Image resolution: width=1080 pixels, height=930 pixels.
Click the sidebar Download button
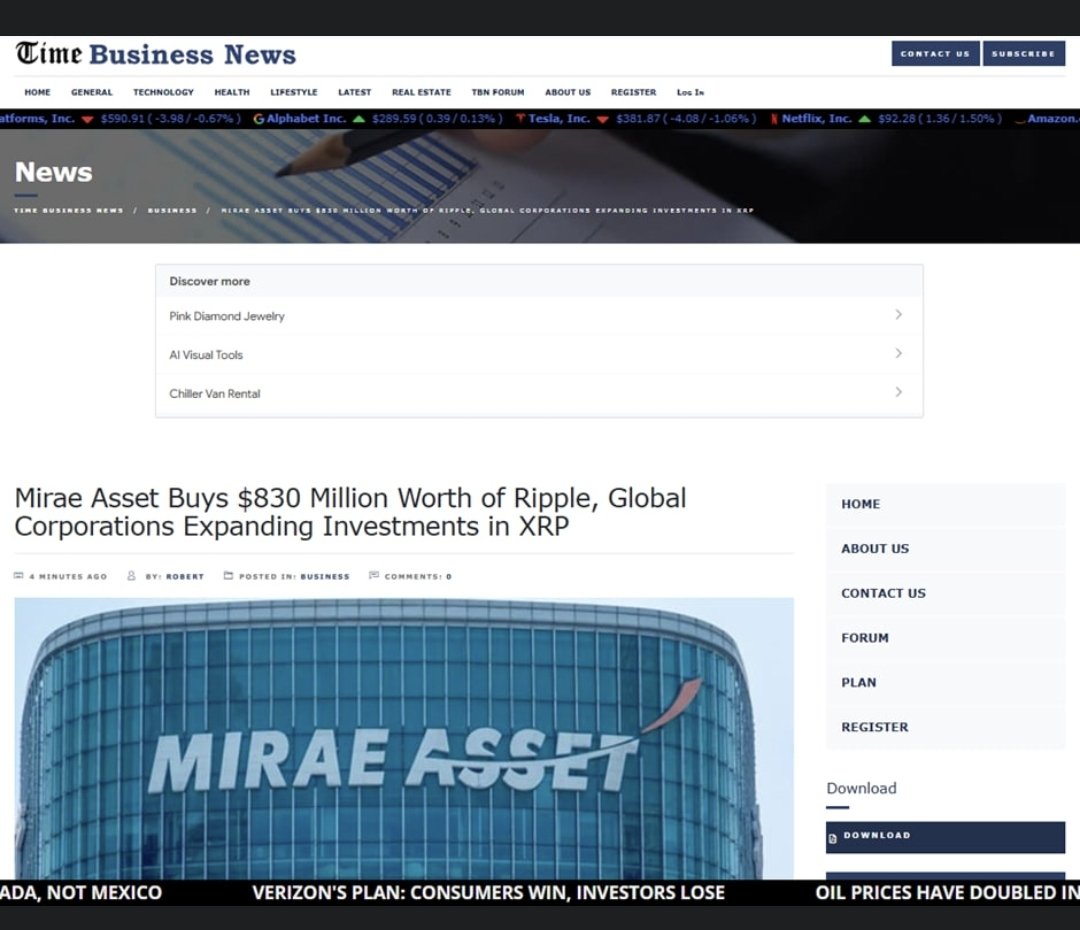[x=945, y=837]
